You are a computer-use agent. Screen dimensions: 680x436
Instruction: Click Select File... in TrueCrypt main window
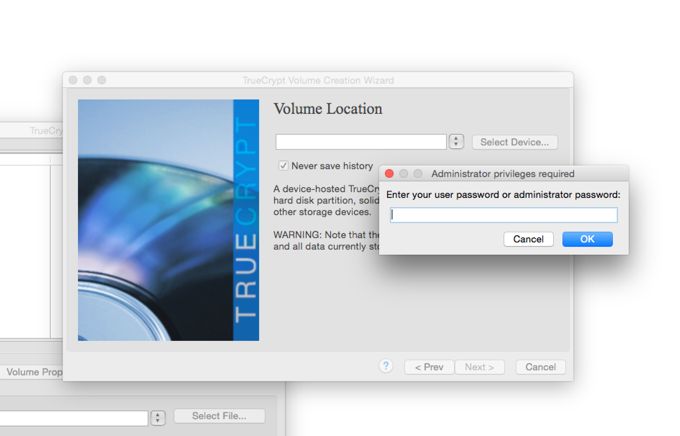pos(219,416)
